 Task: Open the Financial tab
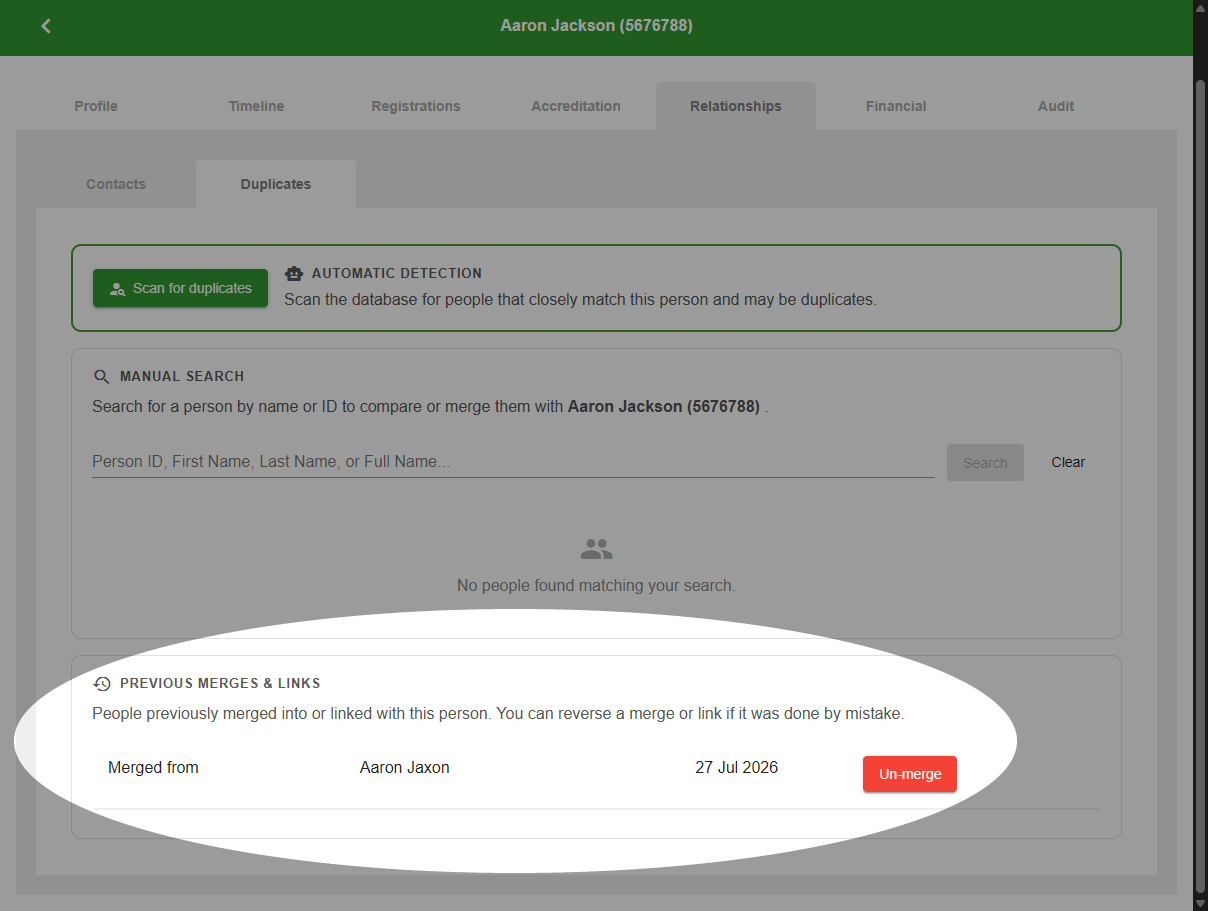pos(896,106)
